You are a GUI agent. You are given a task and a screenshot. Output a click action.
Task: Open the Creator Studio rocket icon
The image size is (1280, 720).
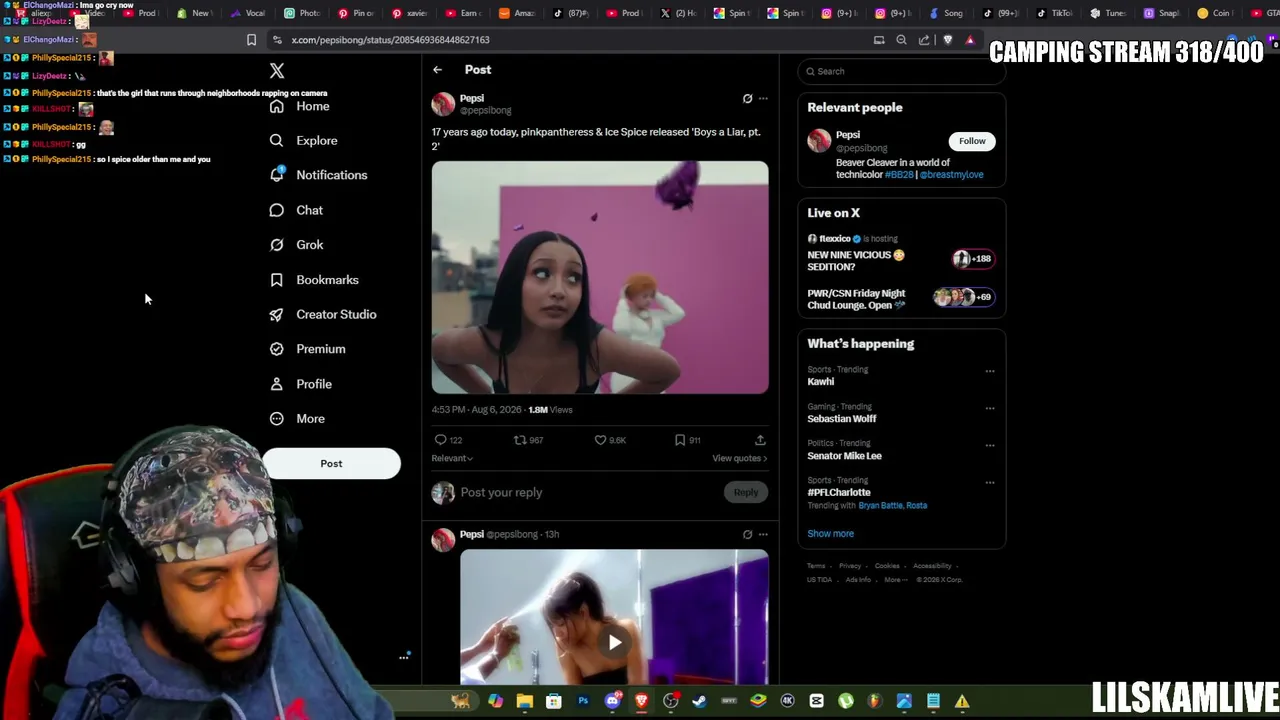pyautogui.click(x=277, y=314)
